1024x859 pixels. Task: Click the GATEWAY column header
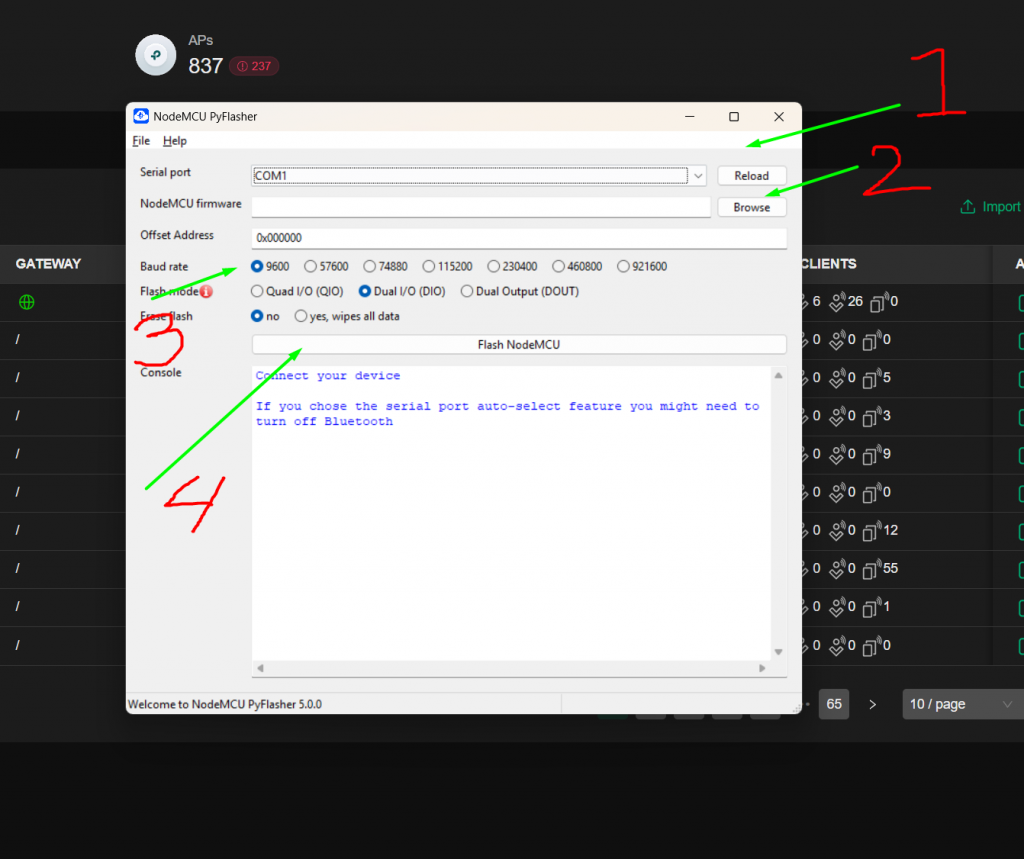coord(48,264)
